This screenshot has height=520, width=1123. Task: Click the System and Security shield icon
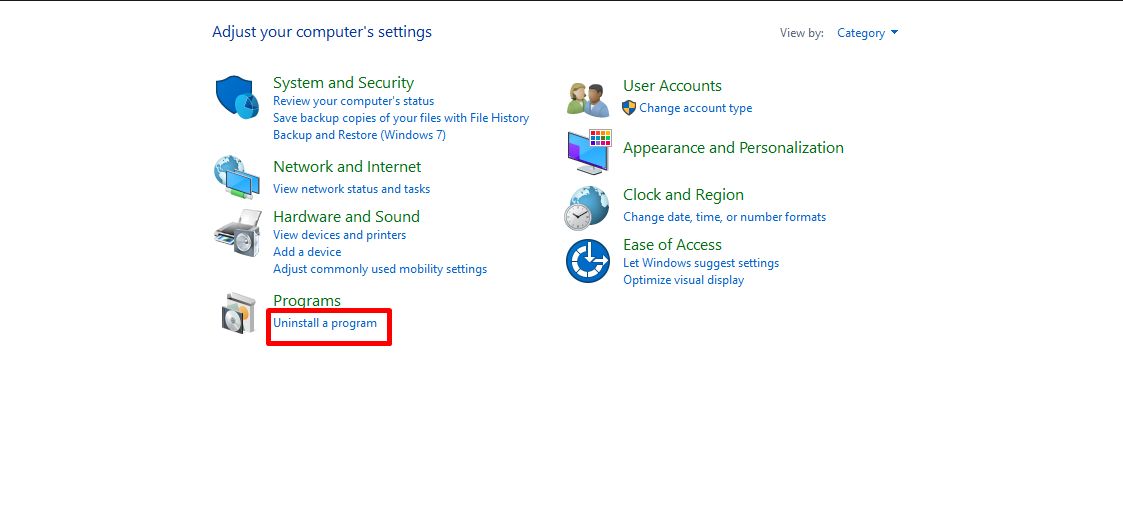[237, 97]
